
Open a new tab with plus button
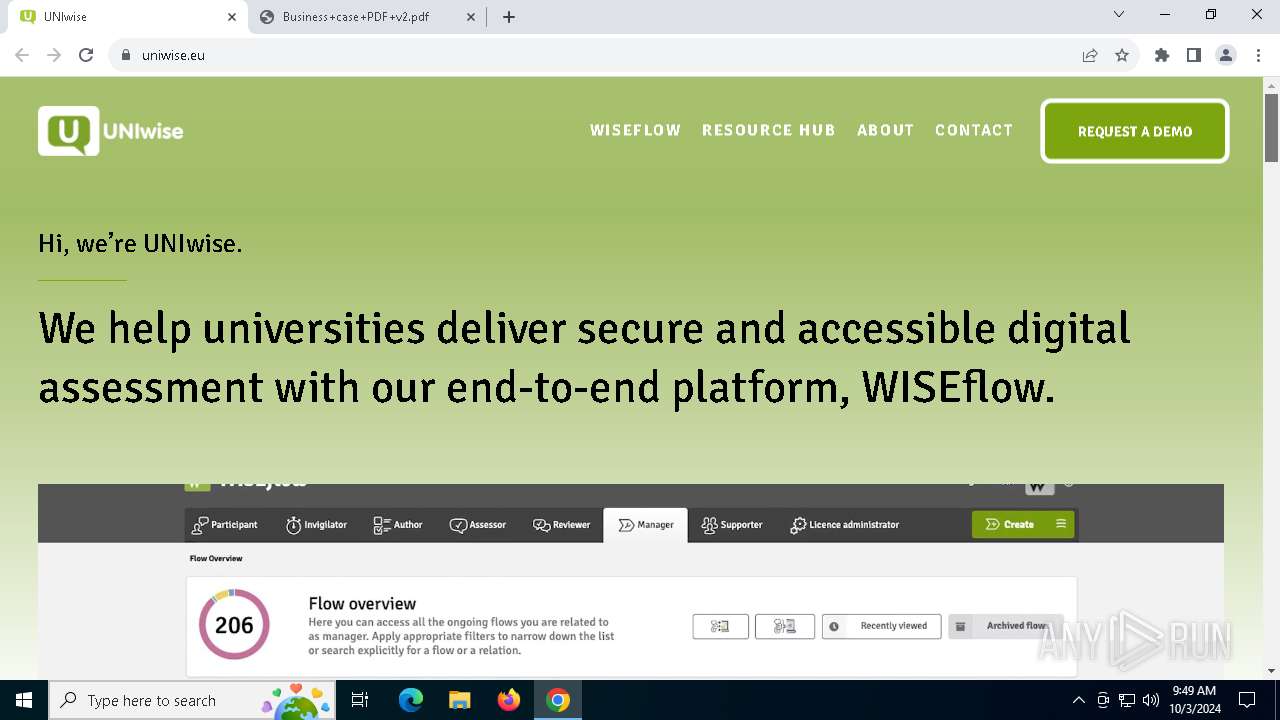click(509, 16)
